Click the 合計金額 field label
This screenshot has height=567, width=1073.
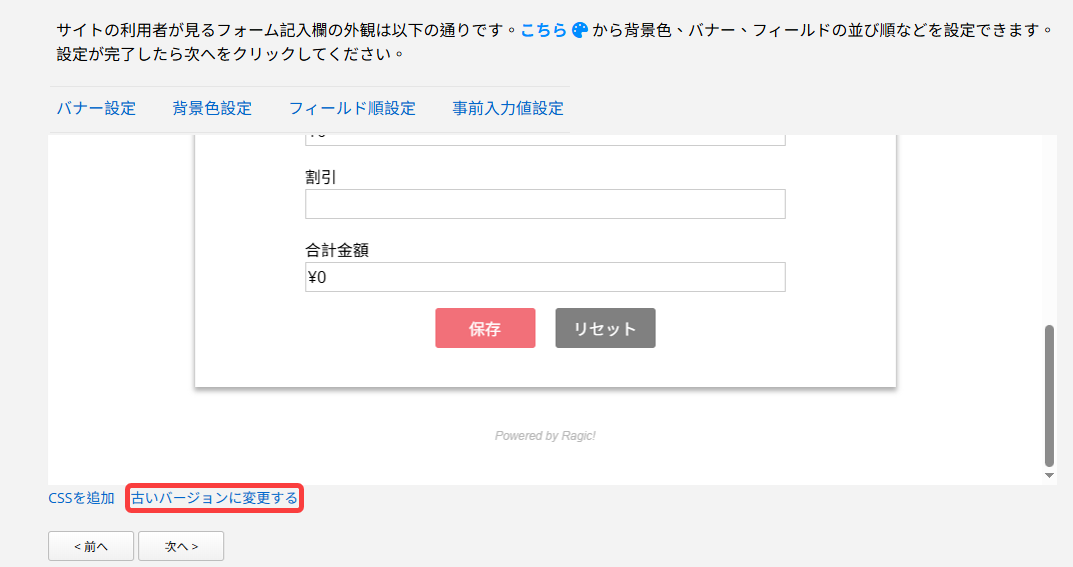(x=337, y=250)
